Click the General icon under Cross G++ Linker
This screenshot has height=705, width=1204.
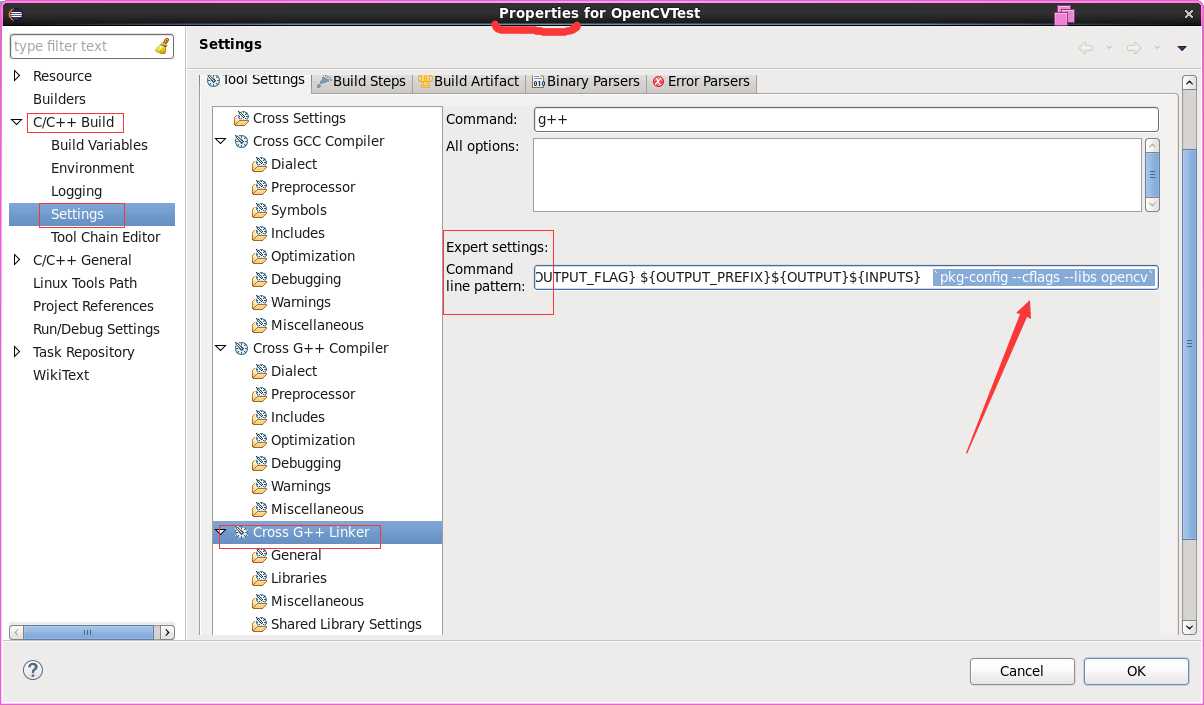pos(259,555)
